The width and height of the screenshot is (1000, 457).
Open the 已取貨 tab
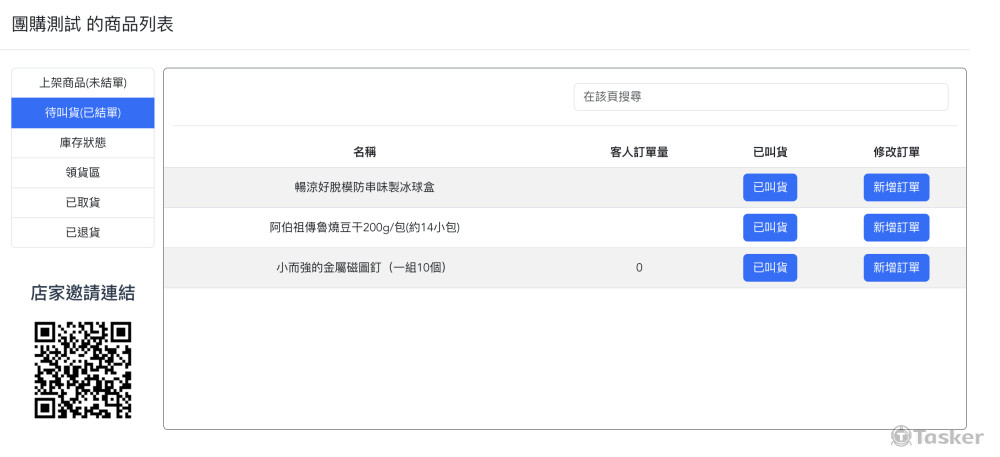coord(83,203)
